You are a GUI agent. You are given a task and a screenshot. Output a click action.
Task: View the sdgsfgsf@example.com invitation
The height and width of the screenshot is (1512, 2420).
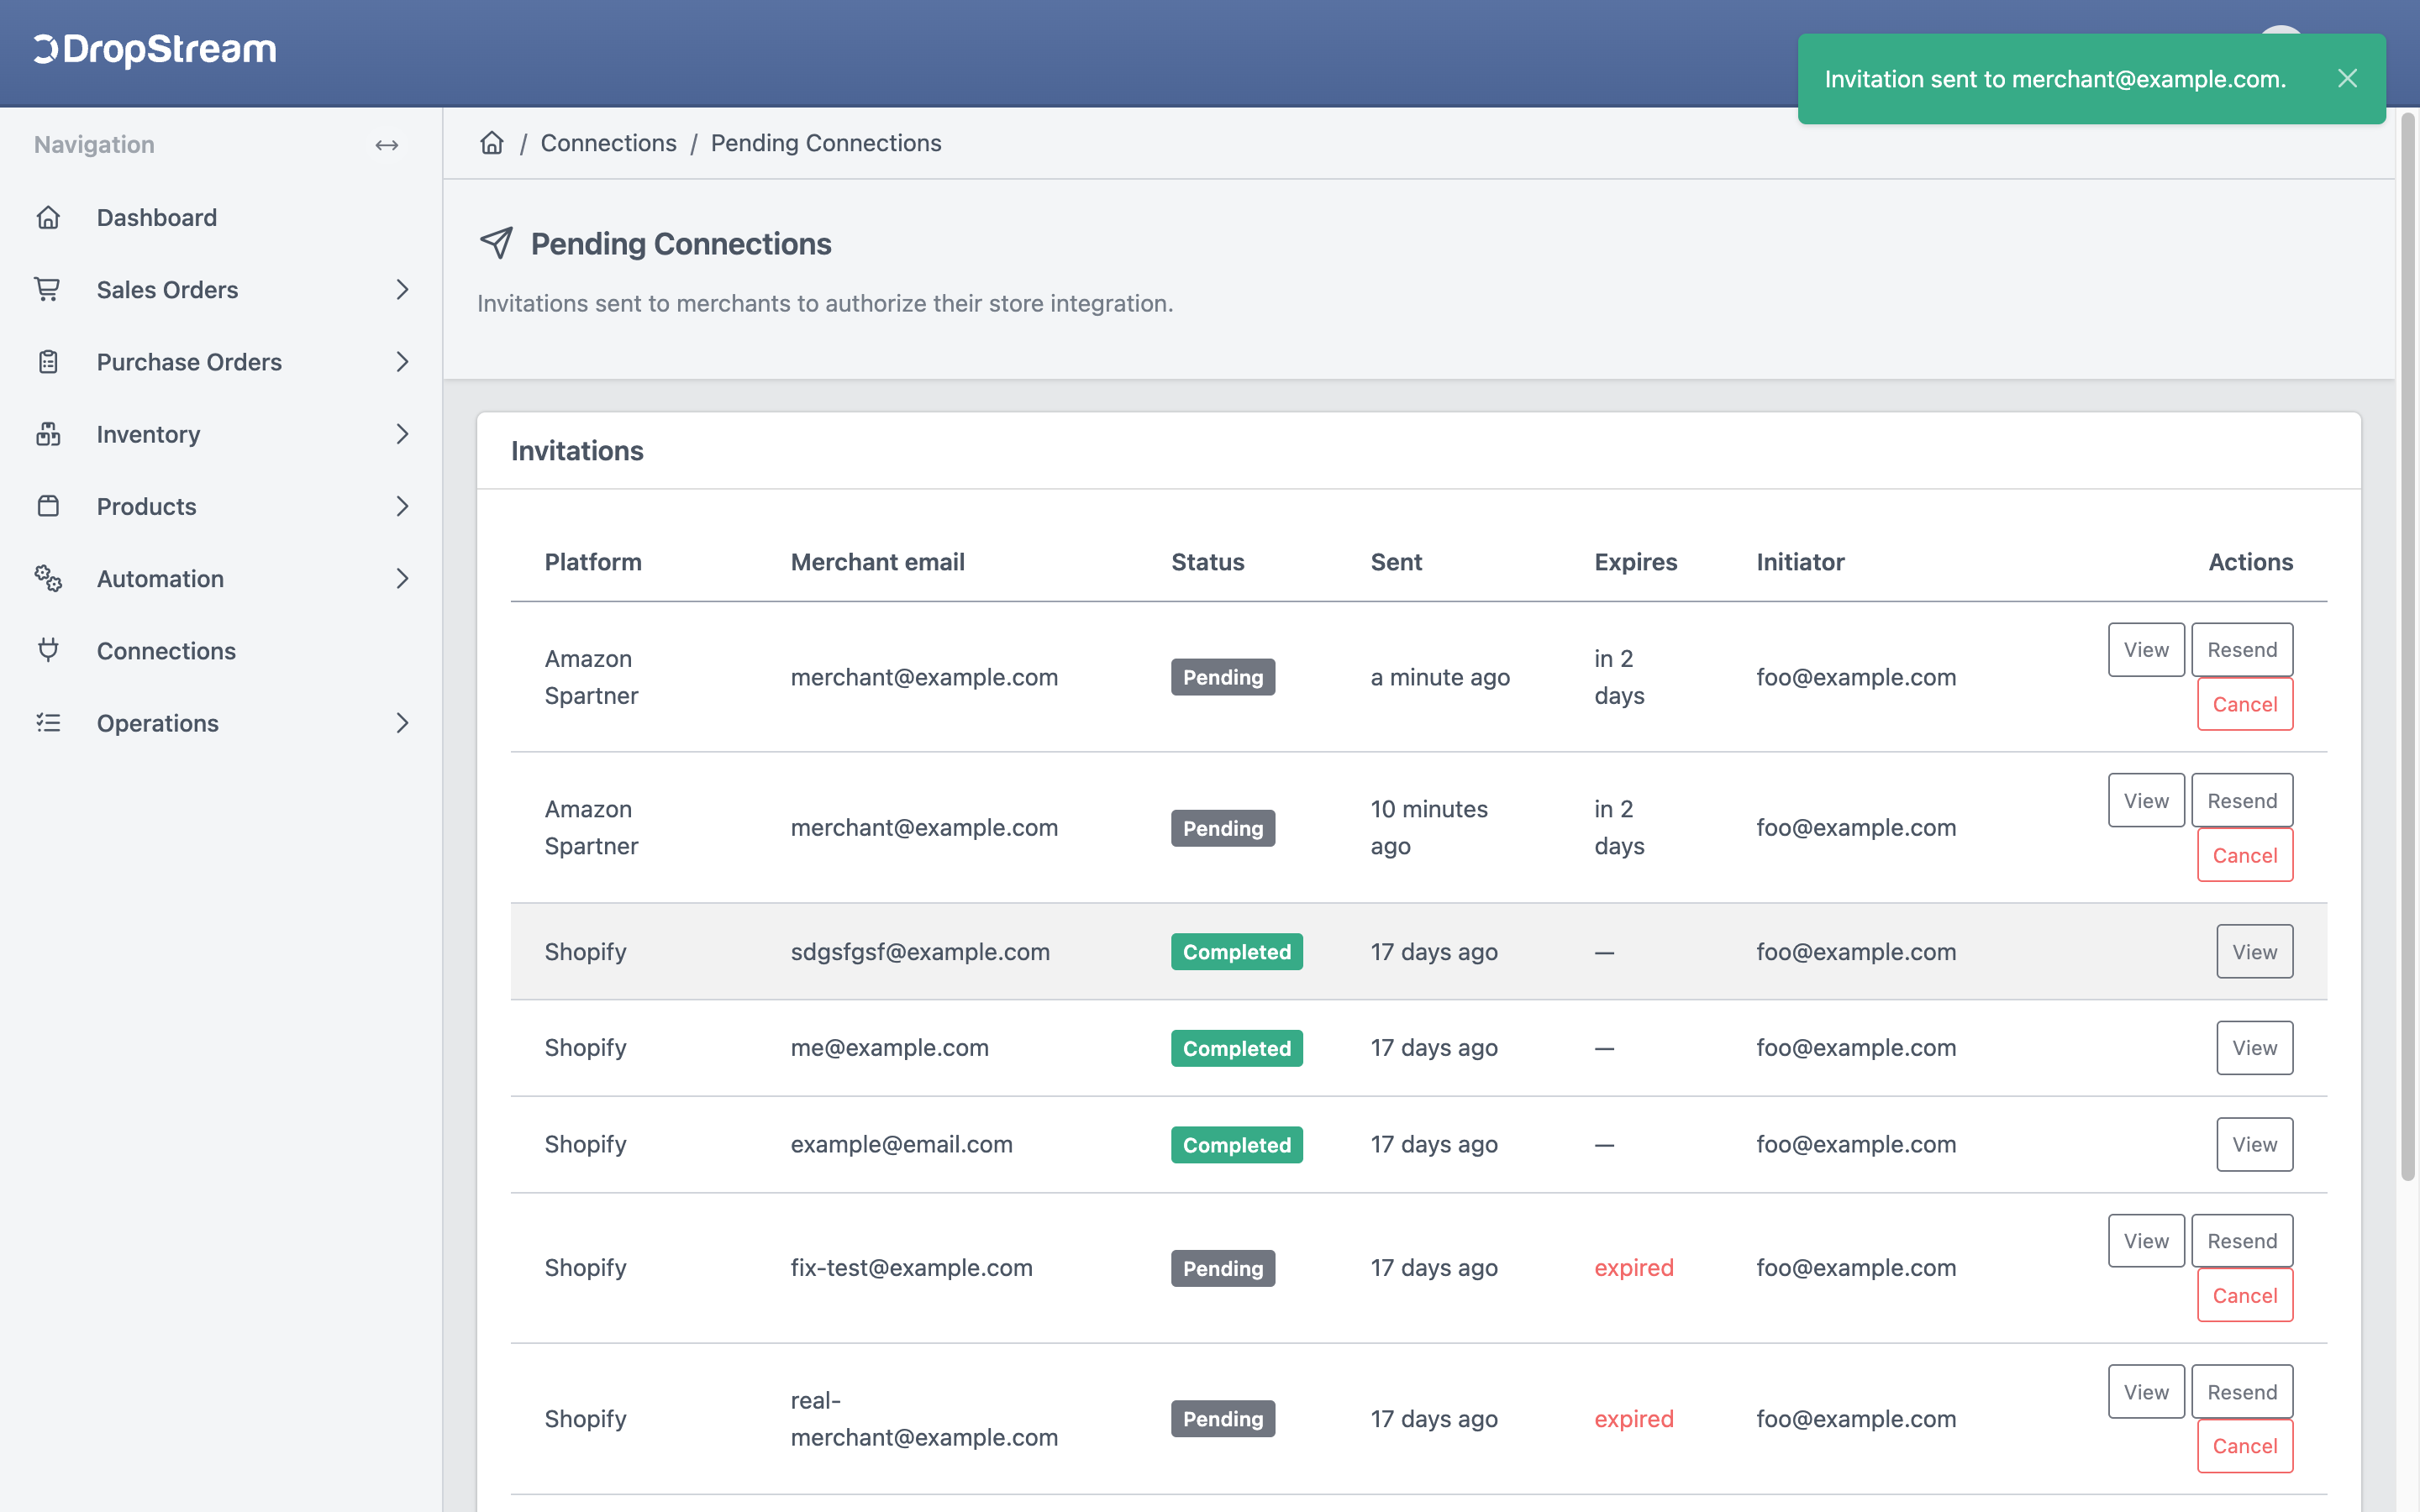point(2254,951)
